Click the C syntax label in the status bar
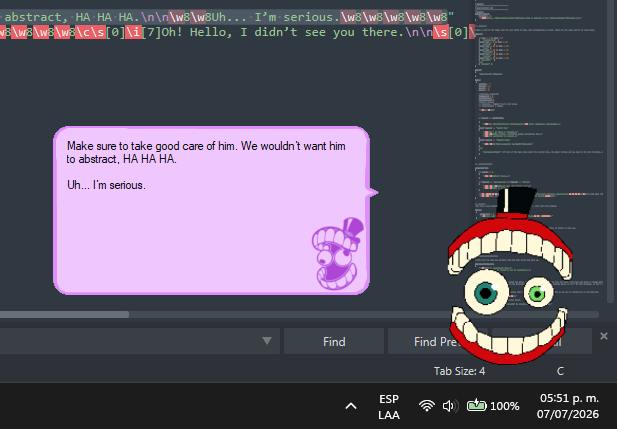 [560, 371]
